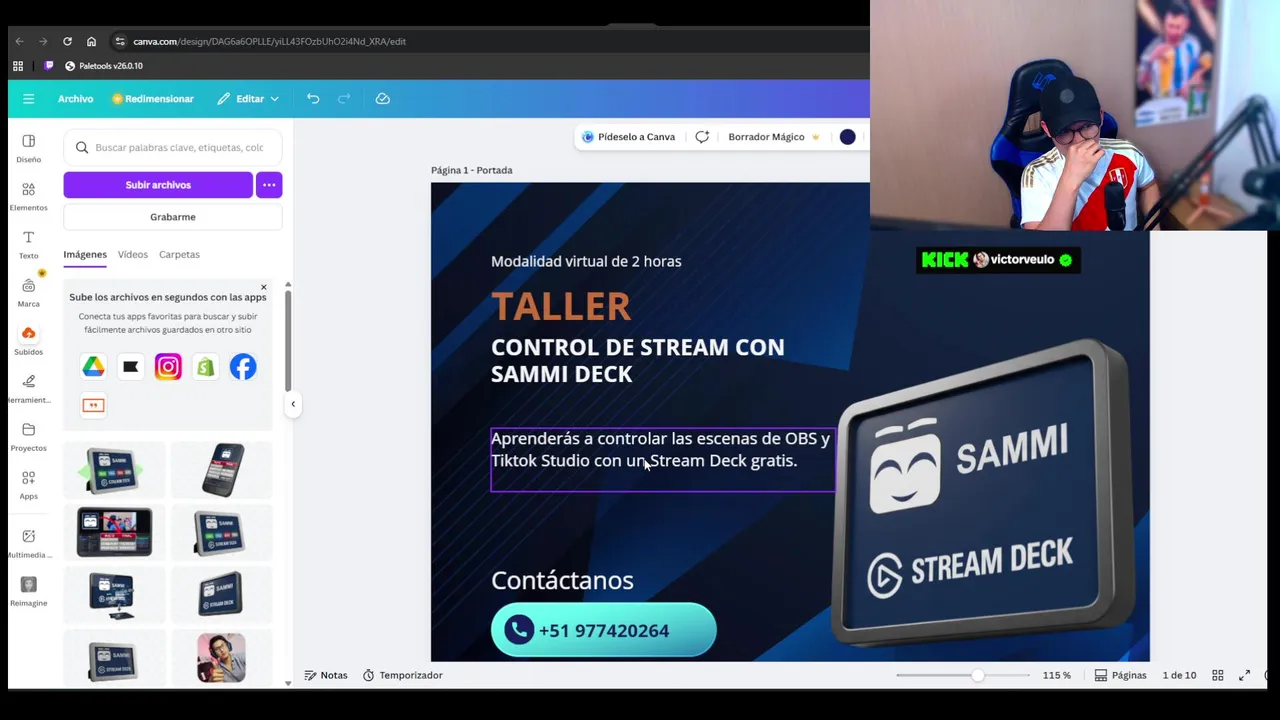Select the TALLER heading text

[561, 306]
